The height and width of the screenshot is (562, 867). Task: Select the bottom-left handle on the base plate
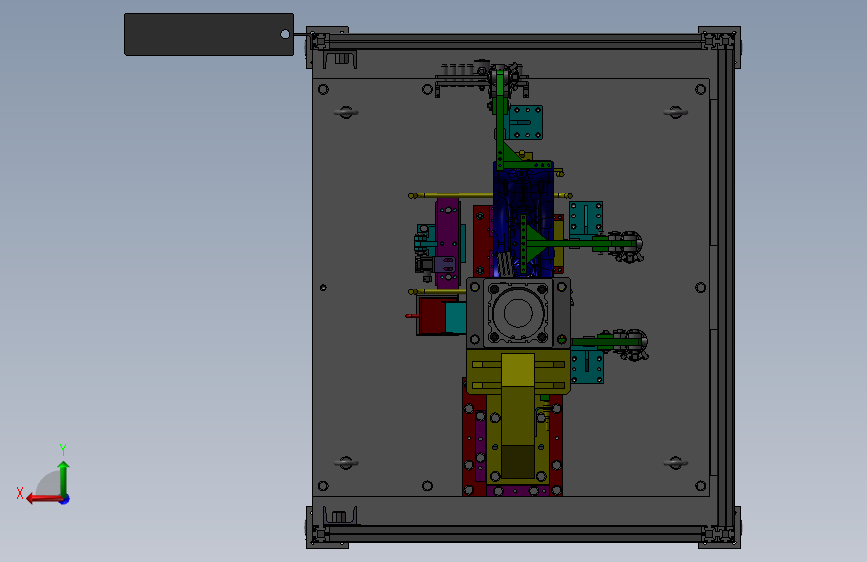click(346, 462)
